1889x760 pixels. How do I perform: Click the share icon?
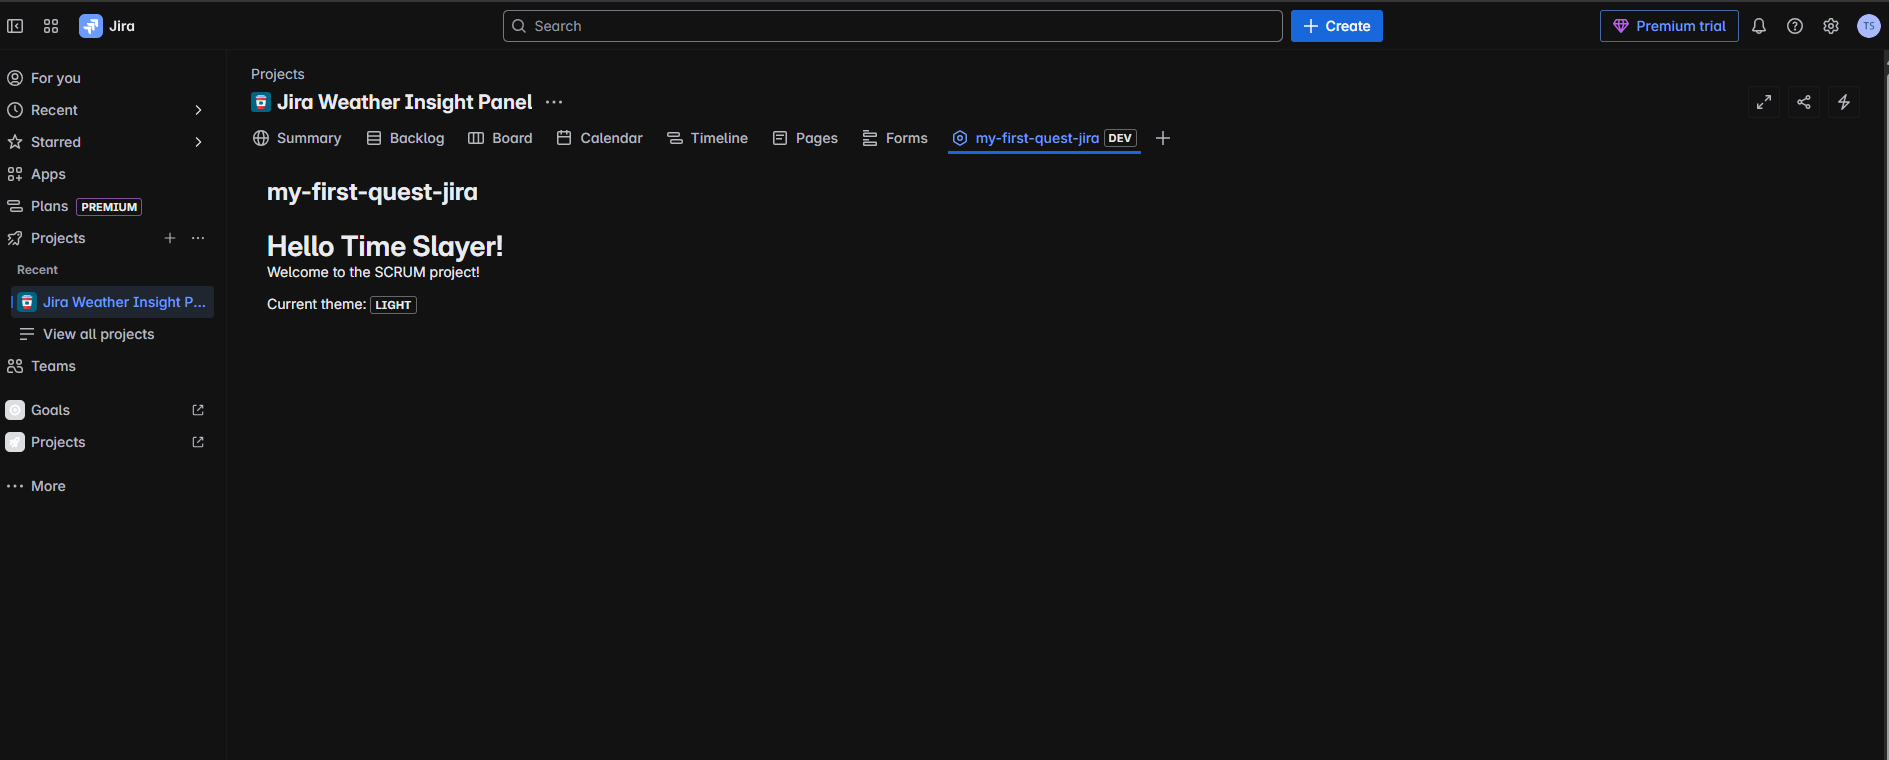(x=1804, y=102)
